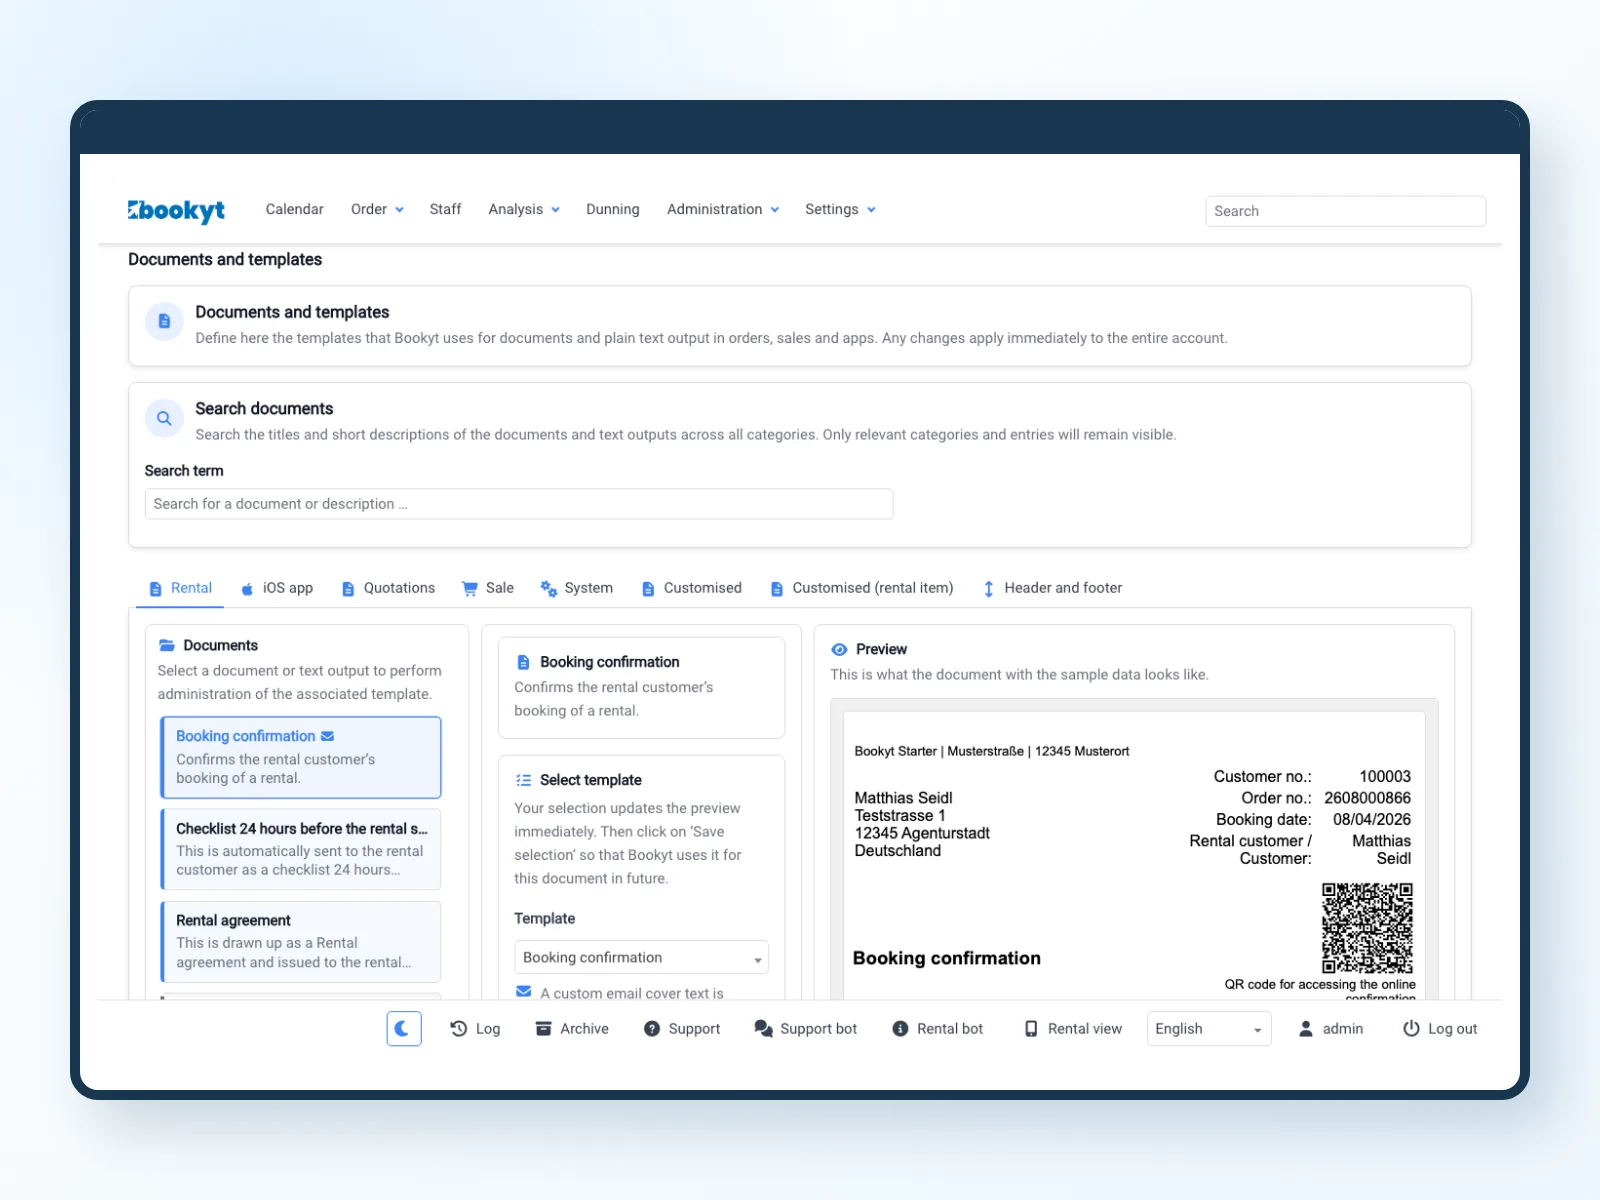This screenshot has width=1600, height=1200.
Task: Toggle dark mode moon button
Action: 404,1028
